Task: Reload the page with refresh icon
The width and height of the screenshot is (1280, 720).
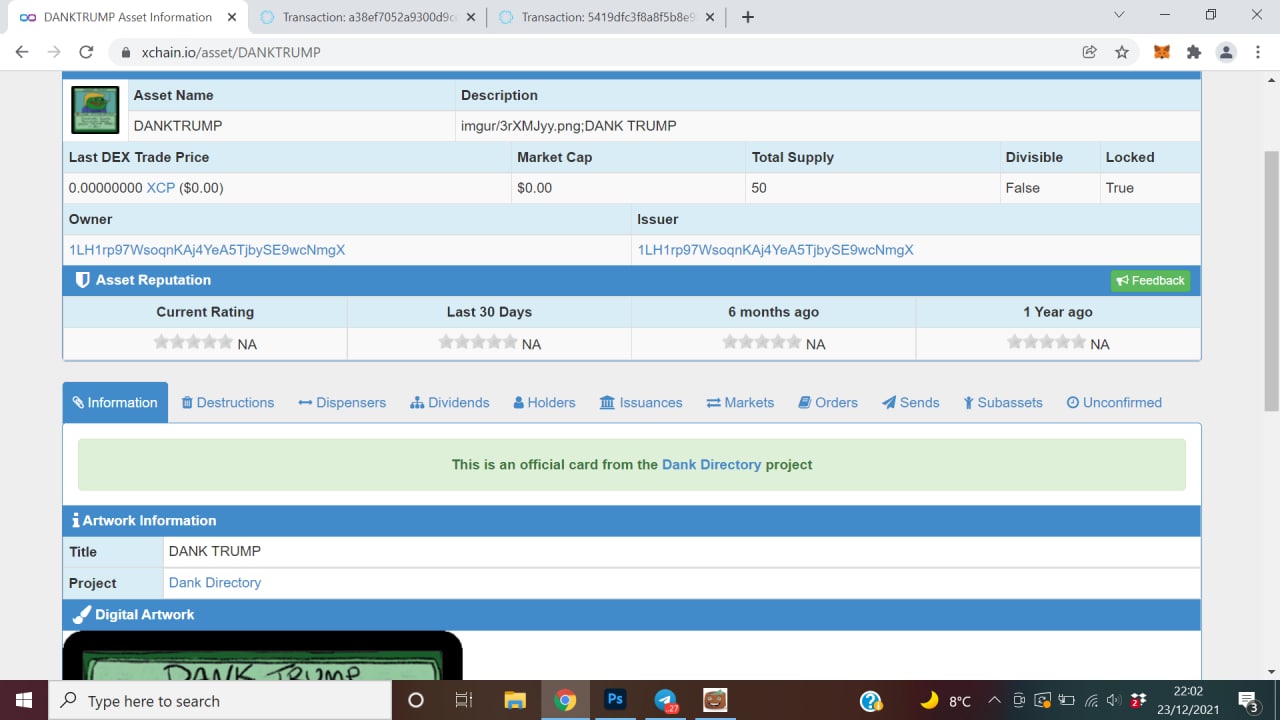Action: (x=86, y=52)
